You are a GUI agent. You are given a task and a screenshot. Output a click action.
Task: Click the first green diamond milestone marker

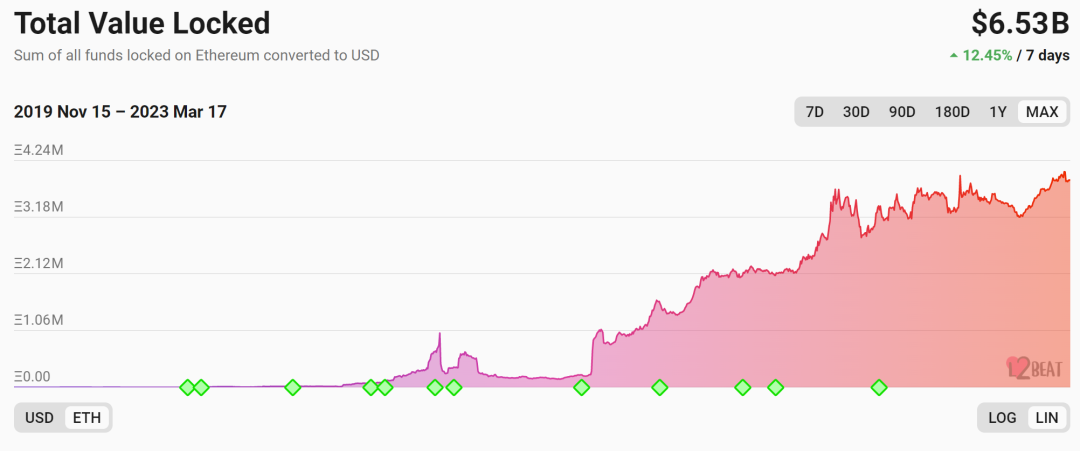coord(187,388)
